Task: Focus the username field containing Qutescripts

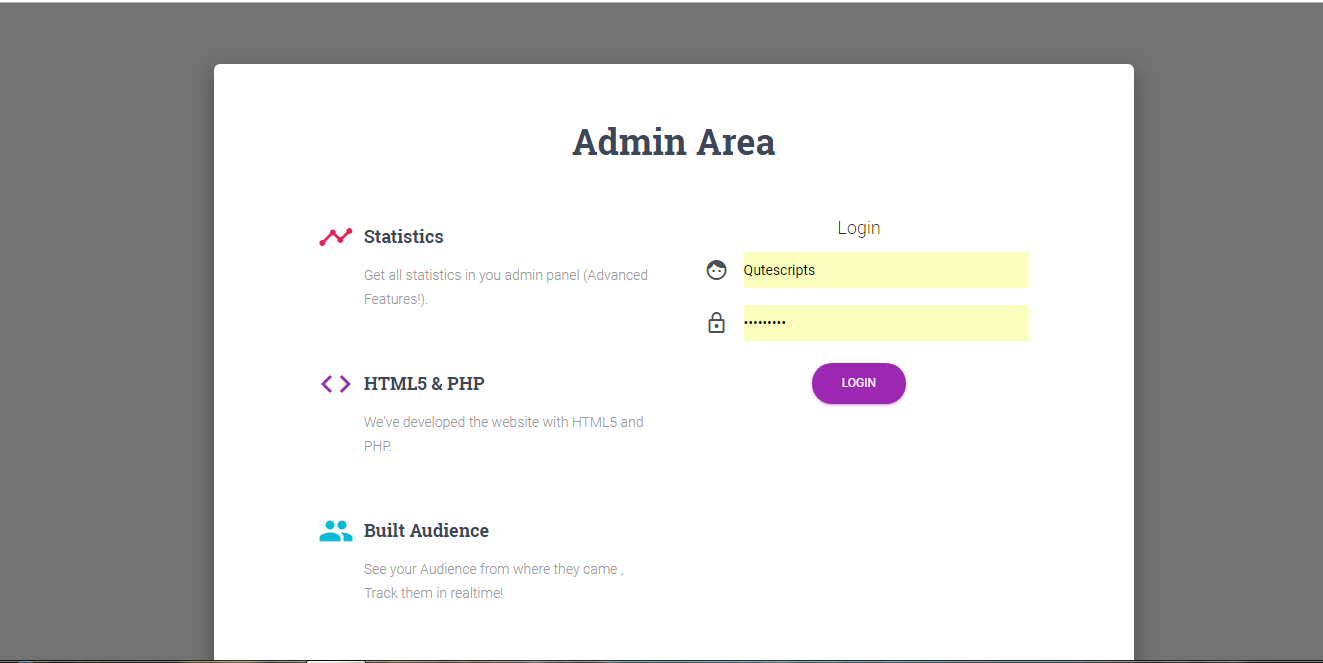Action: (886, 270)
